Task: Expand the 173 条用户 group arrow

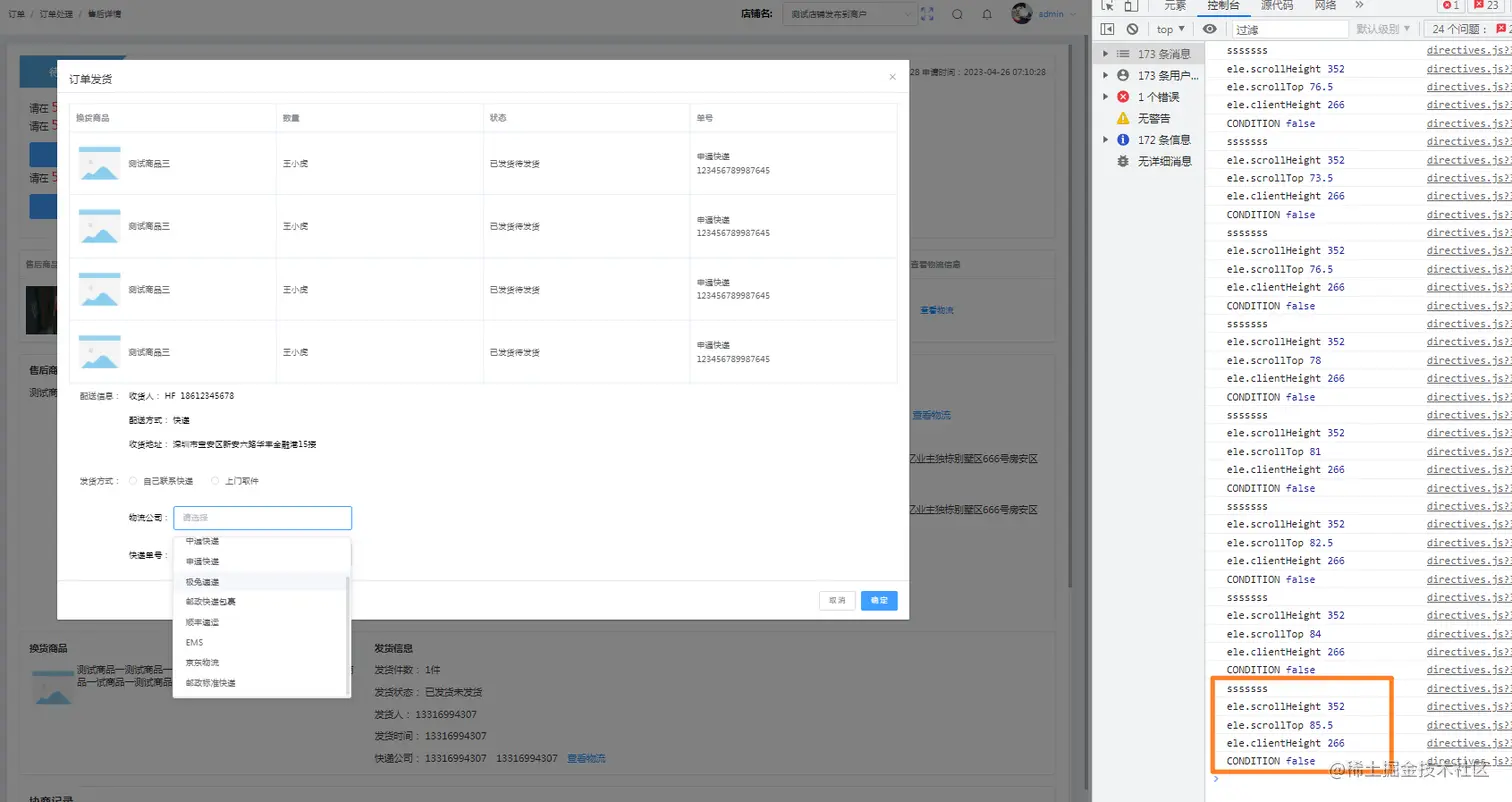Action: 1105,75
